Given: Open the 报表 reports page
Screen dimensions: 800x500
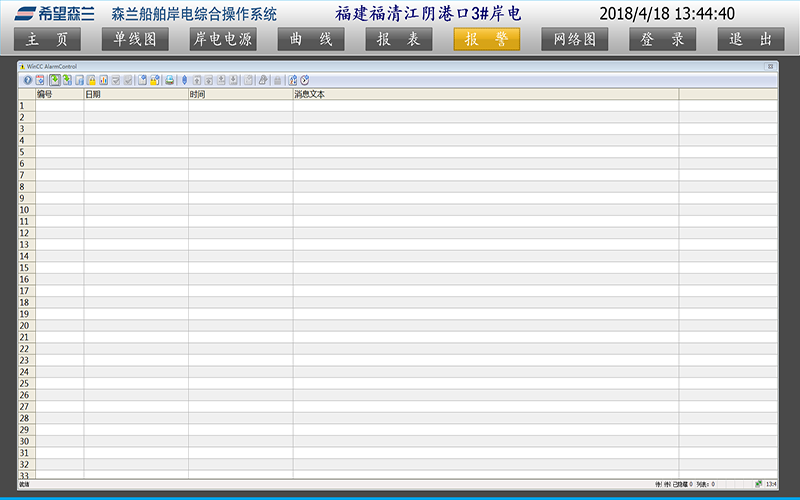Looking at the screenshot, I should tap(399, 39).
